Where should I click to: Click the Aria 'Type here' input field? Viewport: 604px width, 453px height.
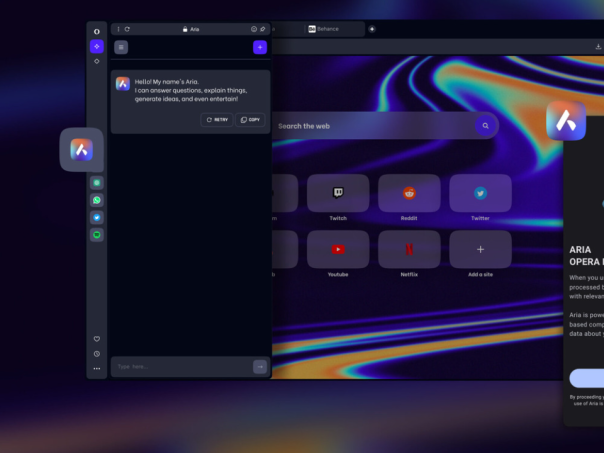(x=180, y=367)
